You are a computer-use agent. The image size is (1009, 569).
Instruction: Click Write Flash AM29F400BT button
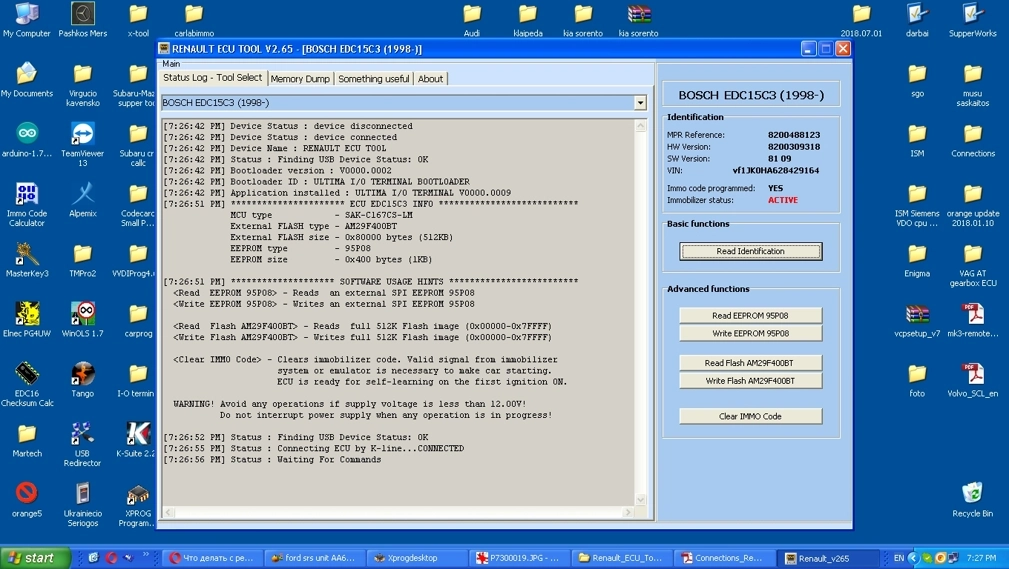(x=750, y=381)
